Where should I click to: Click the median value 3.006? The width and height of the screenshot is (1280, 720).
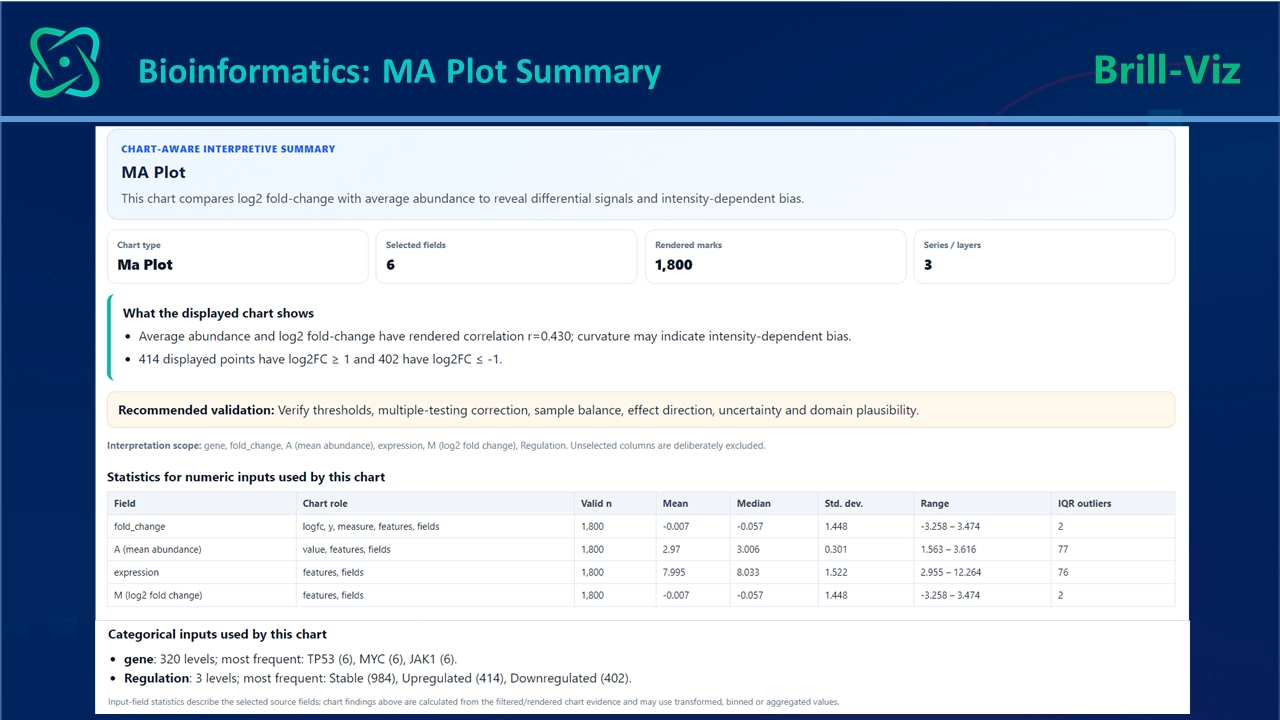pos(750,549)
